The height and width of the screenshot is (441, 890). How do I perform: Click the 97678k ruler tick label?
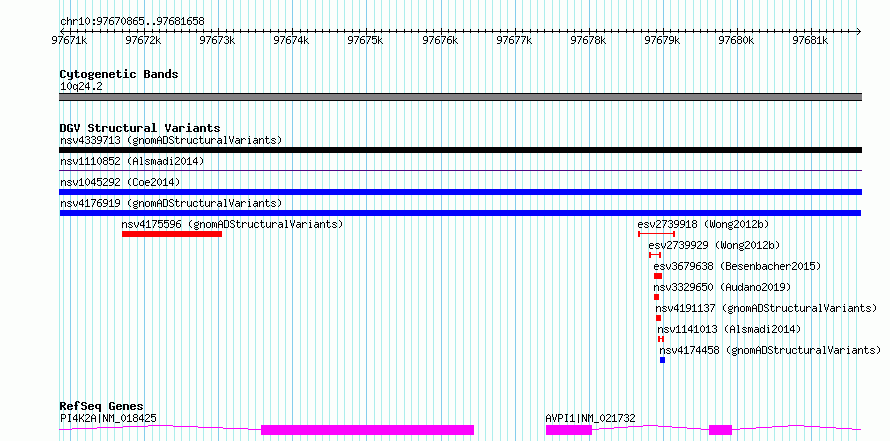pos(589,40)
